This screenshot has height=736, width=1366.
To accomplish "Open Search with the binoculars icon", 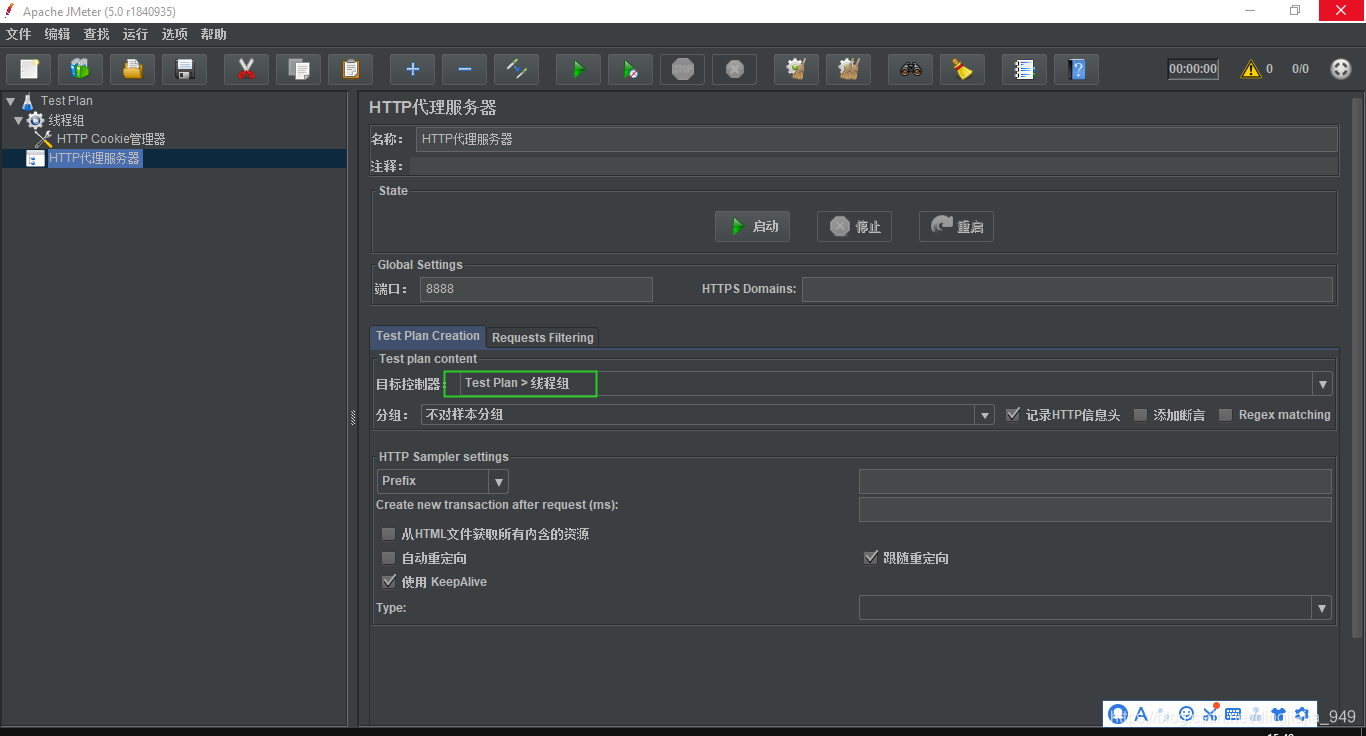I will click(910, 69).
